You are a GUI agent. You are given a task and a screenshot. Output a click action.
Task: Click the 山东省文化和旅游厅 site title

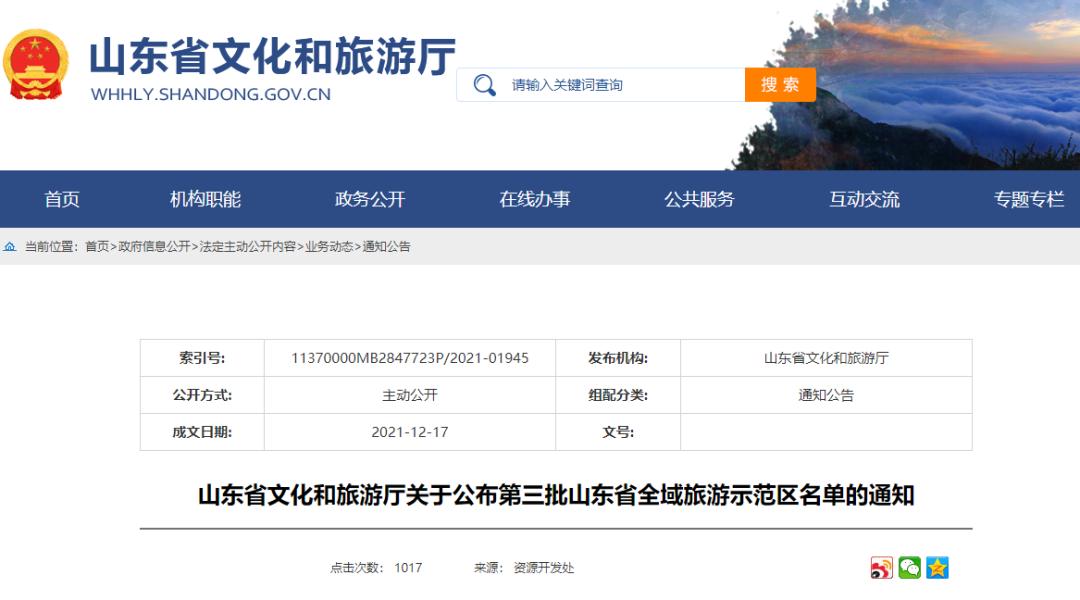[272, 56]
